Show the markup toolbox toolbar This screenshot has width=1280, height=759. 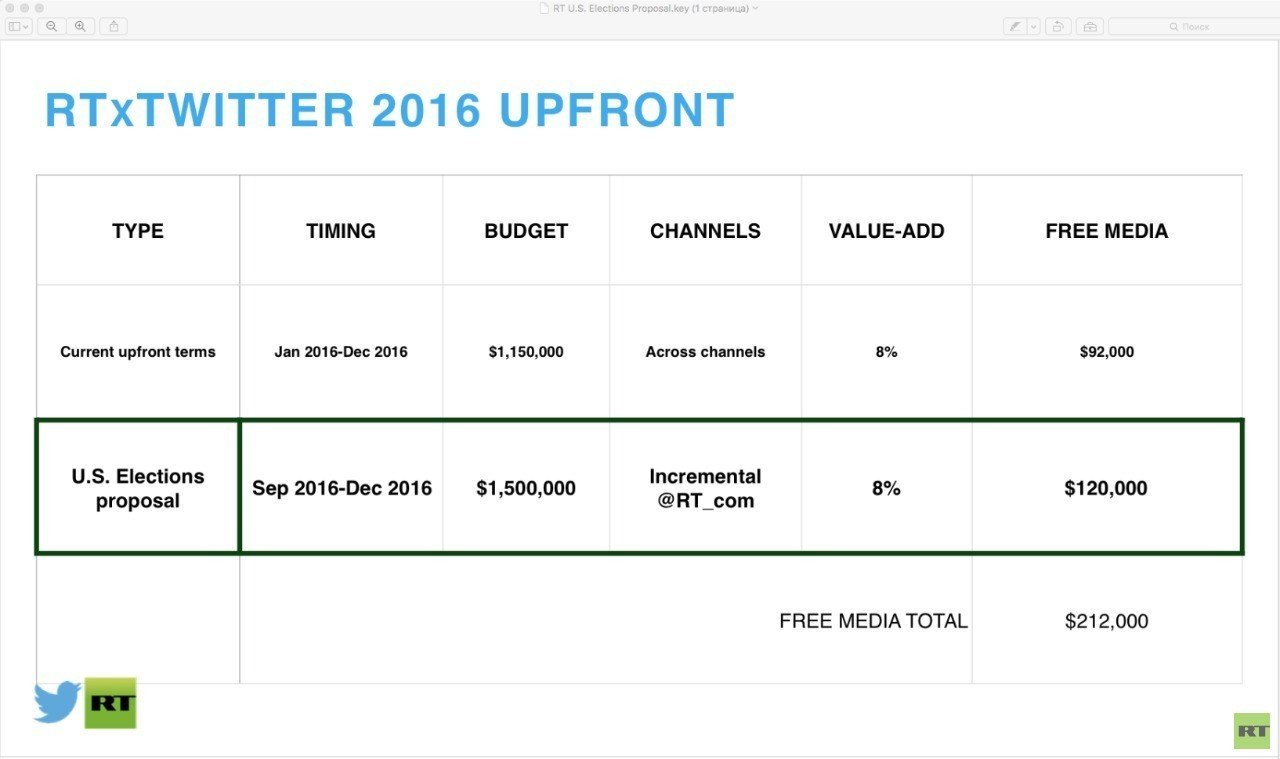pos(1090,26)
